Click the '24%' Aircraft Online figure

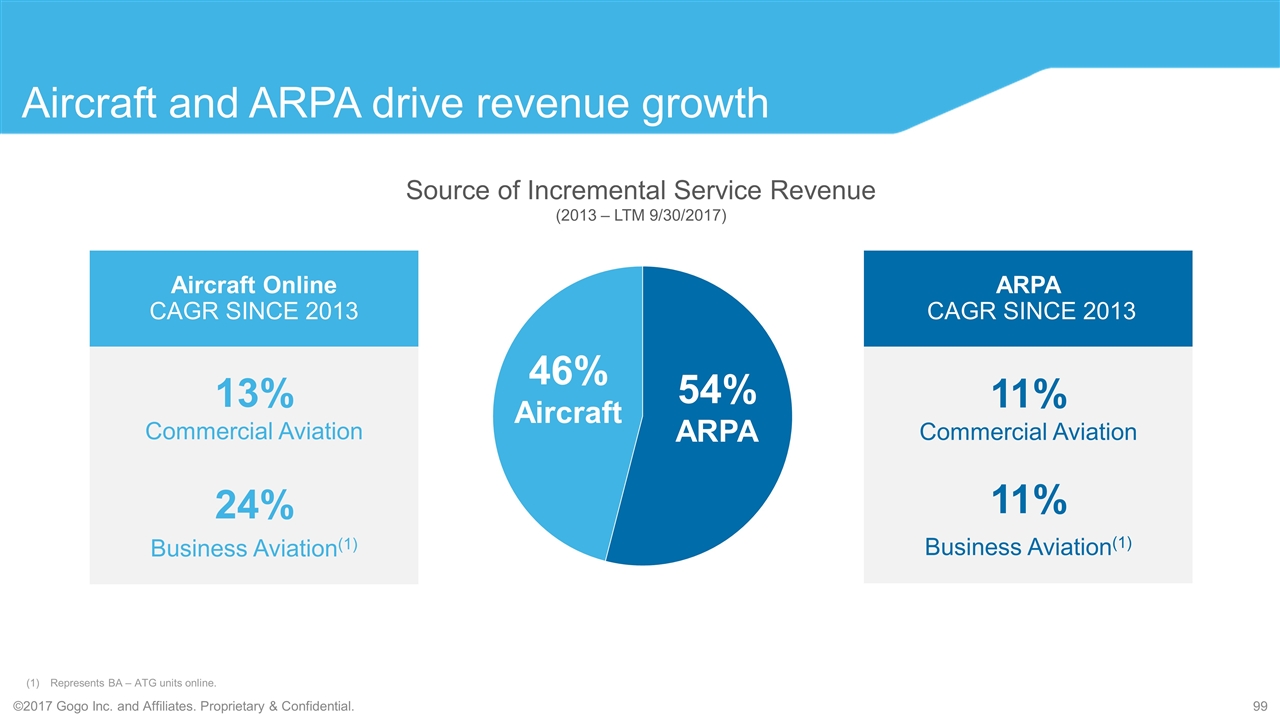click(x=254, y=506)
